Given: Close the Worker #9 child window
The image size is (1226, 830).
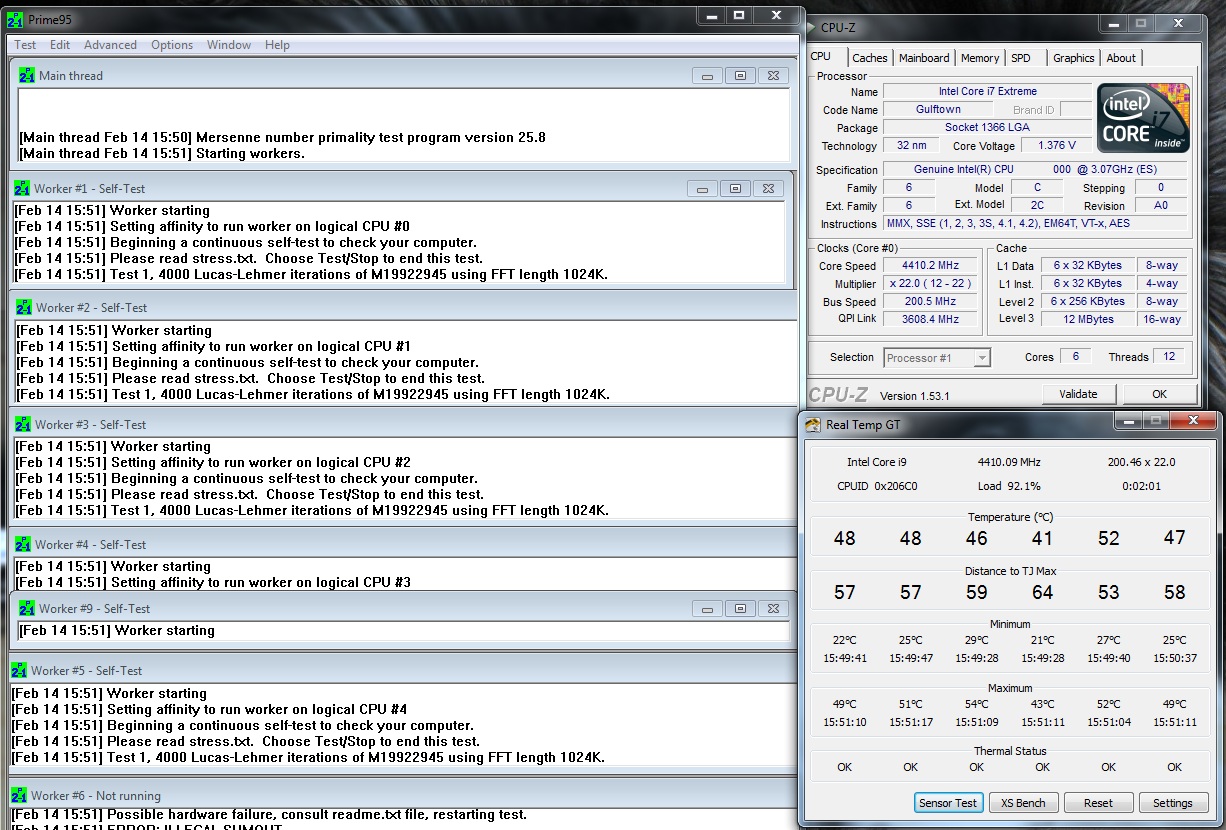Looking at the screenshot, I should (773, 609).
